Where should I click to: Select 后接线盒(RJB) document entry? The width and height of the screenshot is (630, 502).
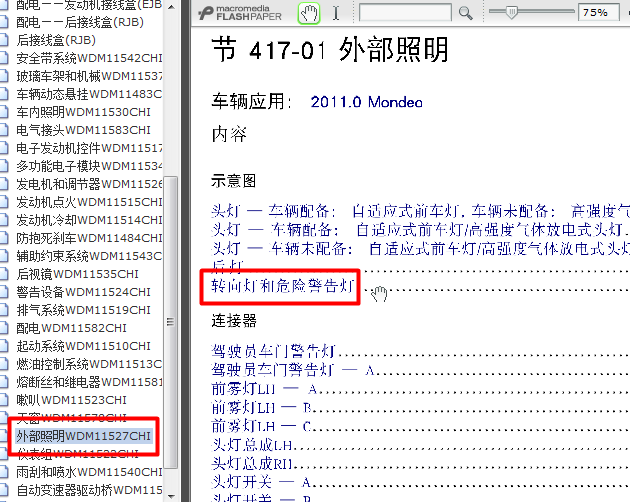(x=56, y=40)
